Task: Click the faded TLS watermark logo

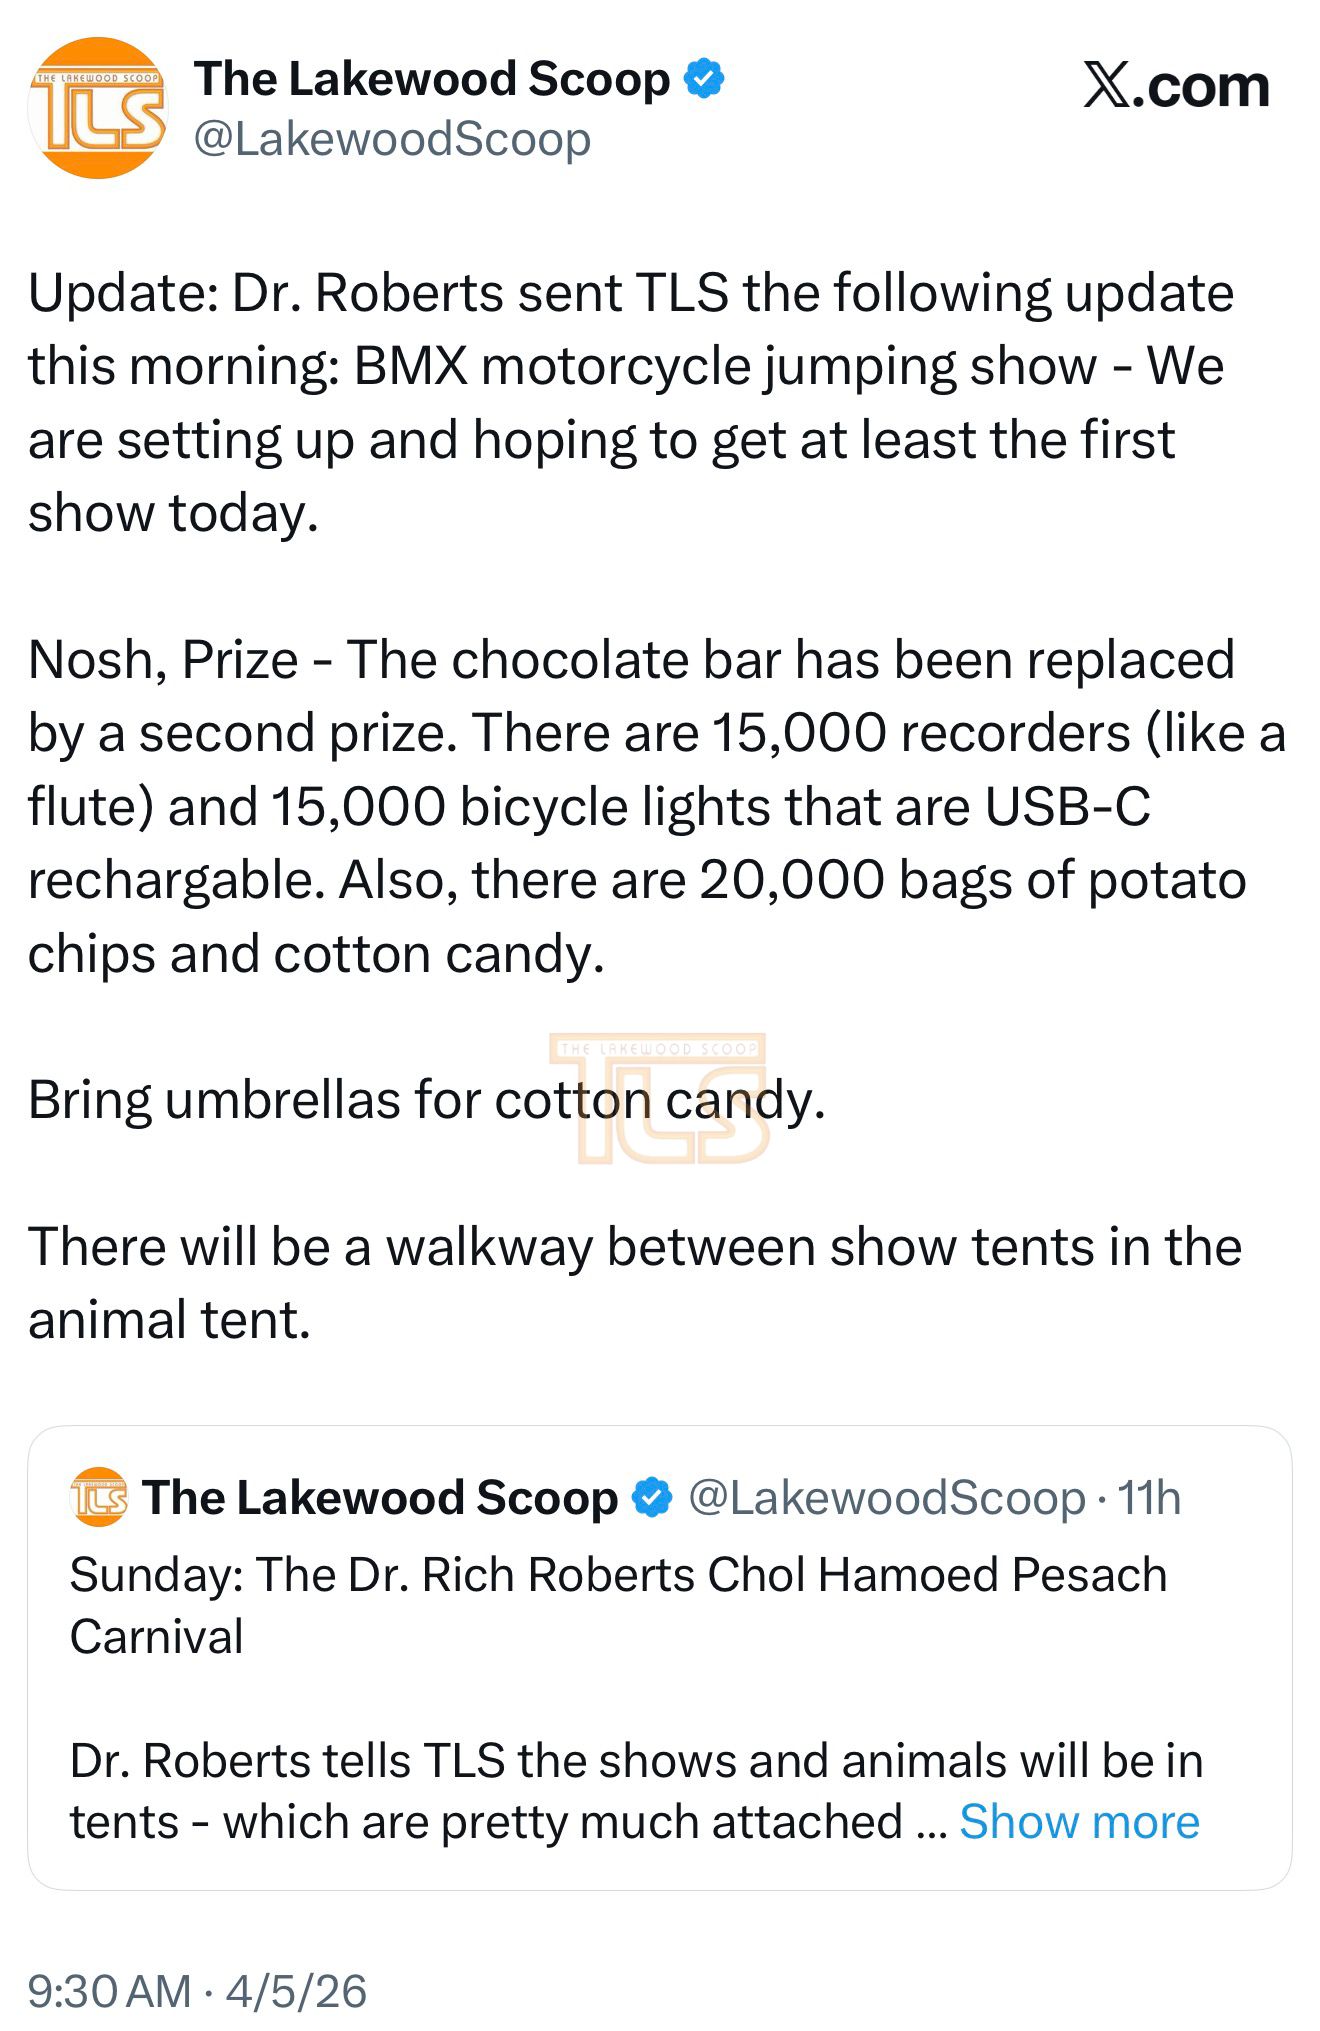Action: (660, 1098)
